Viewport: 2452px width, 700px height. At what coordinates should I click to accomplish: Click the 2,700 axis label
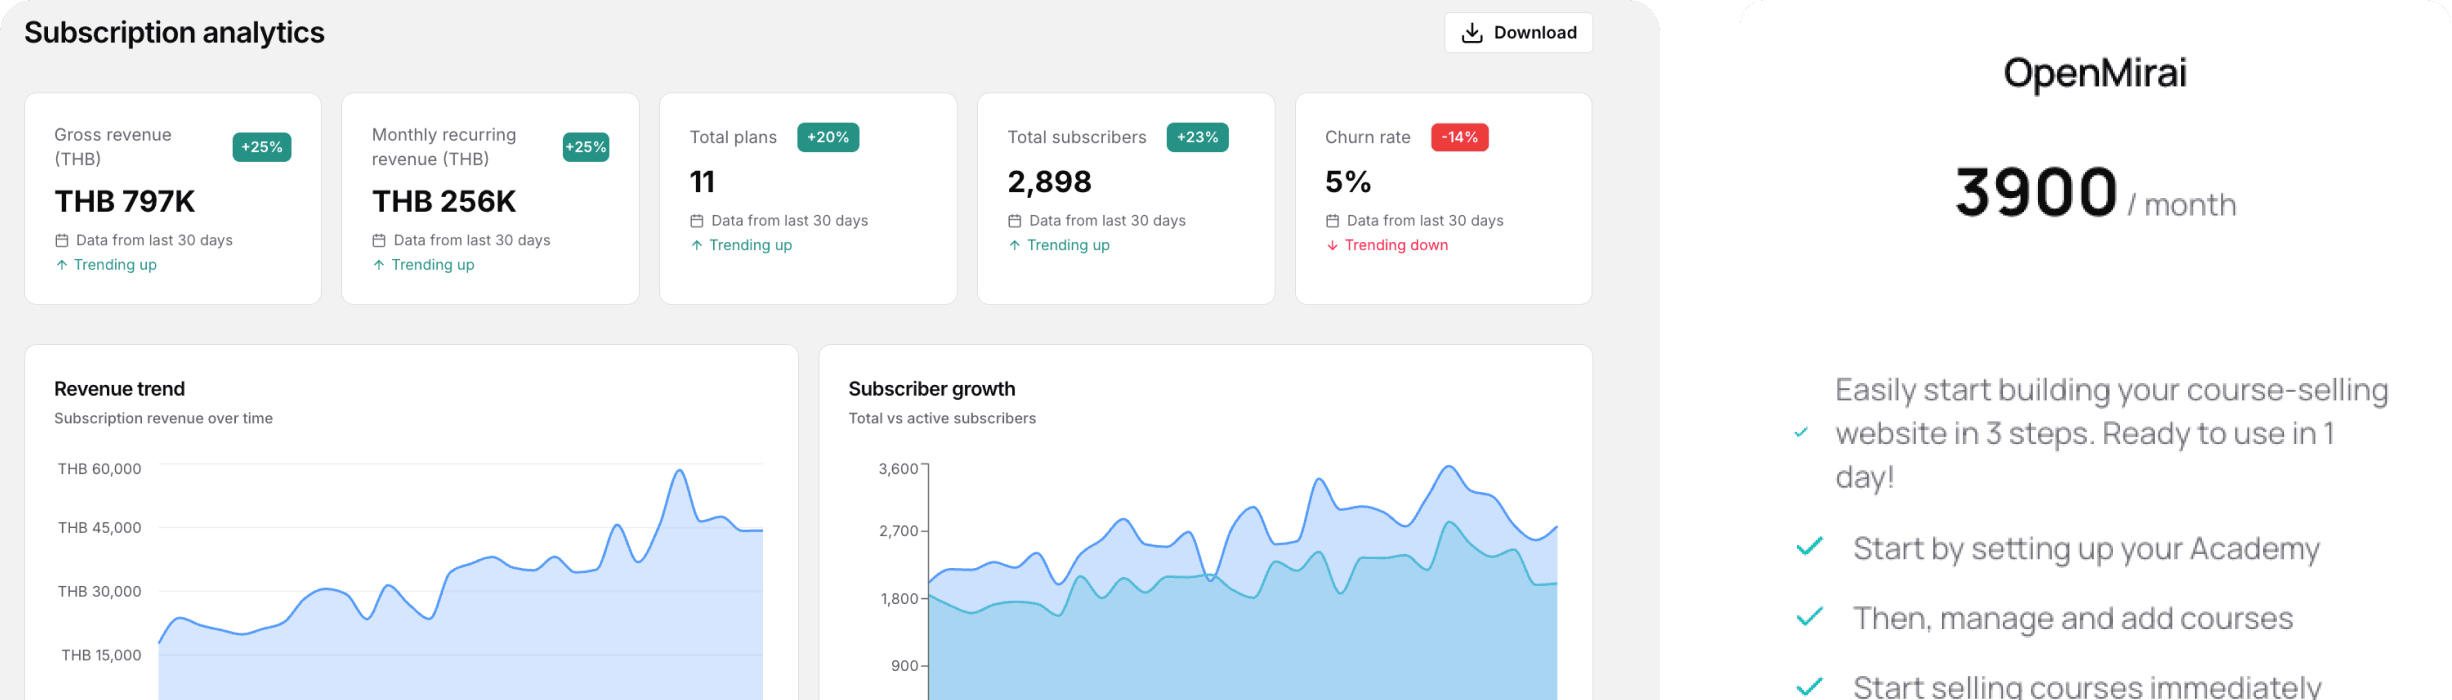pos(898,531)
